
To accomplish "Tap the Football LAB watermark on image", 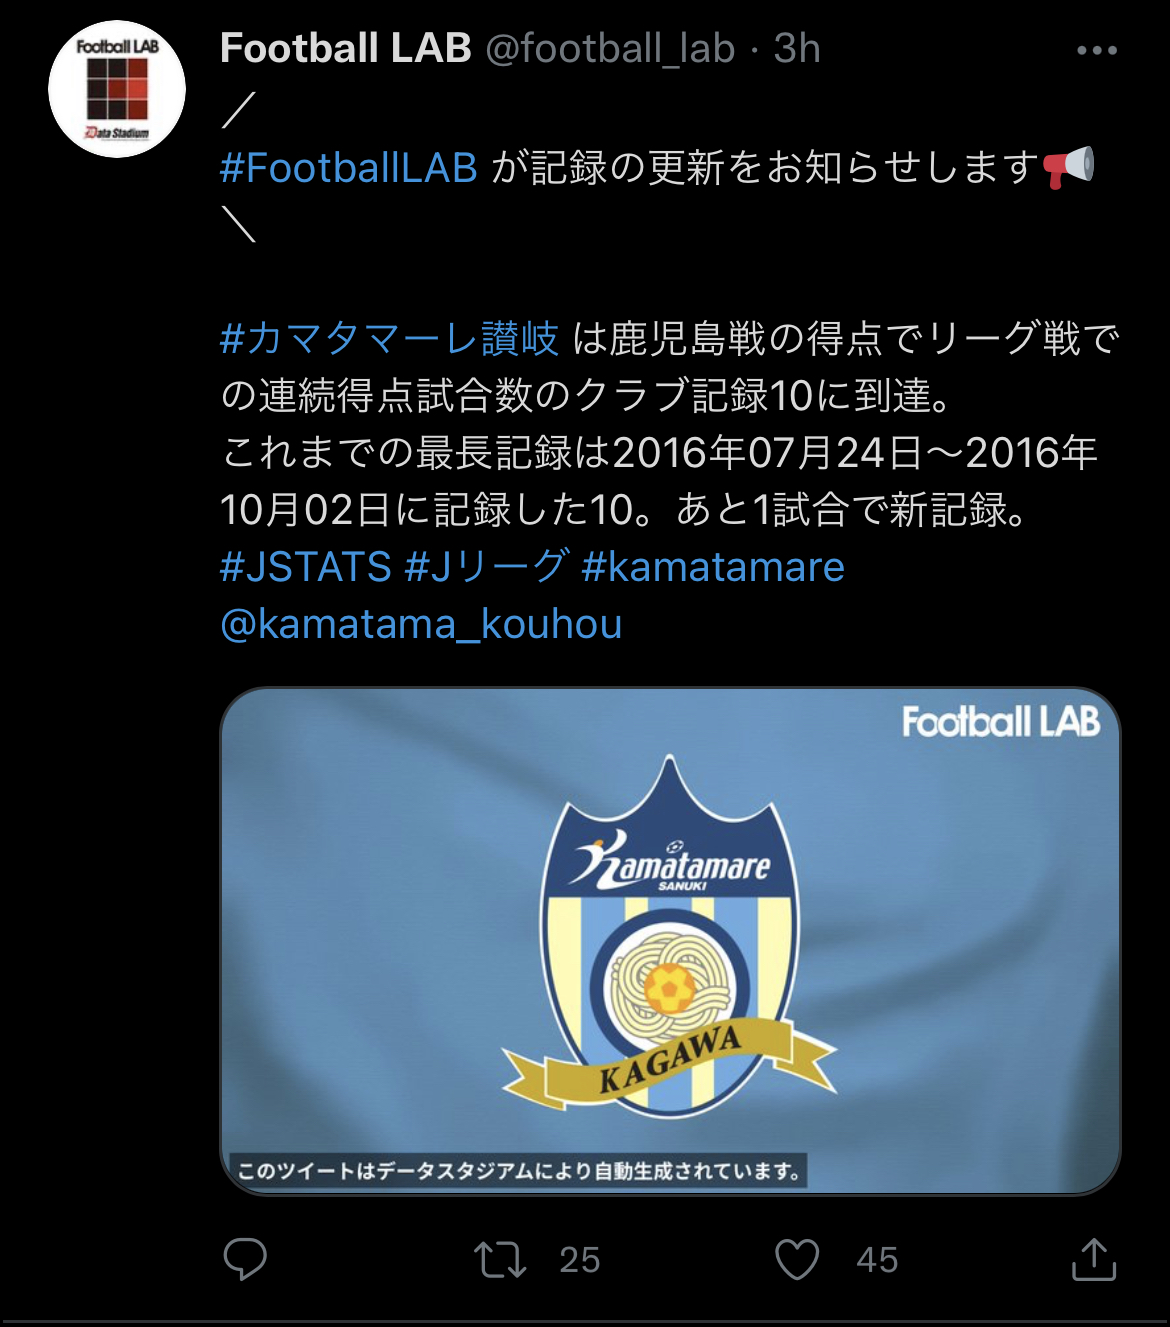I will coord(1000,721).
